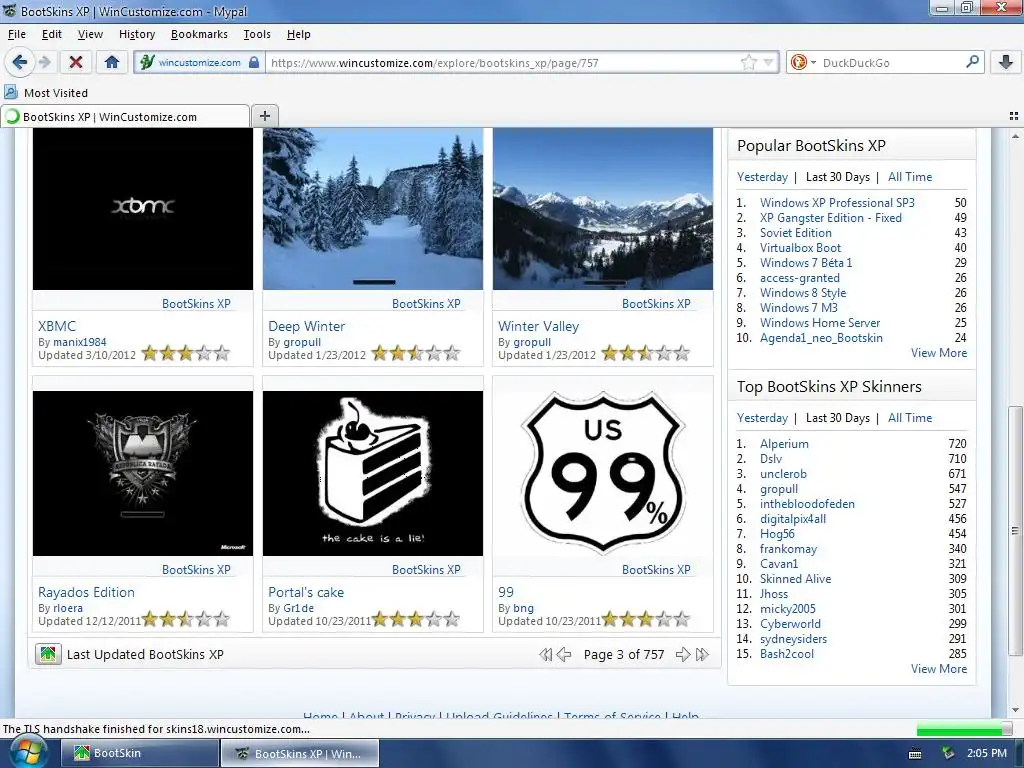1024x768 pixels.
Task: Go to the first page arrow in pager
Action: [x=545, y=654]
